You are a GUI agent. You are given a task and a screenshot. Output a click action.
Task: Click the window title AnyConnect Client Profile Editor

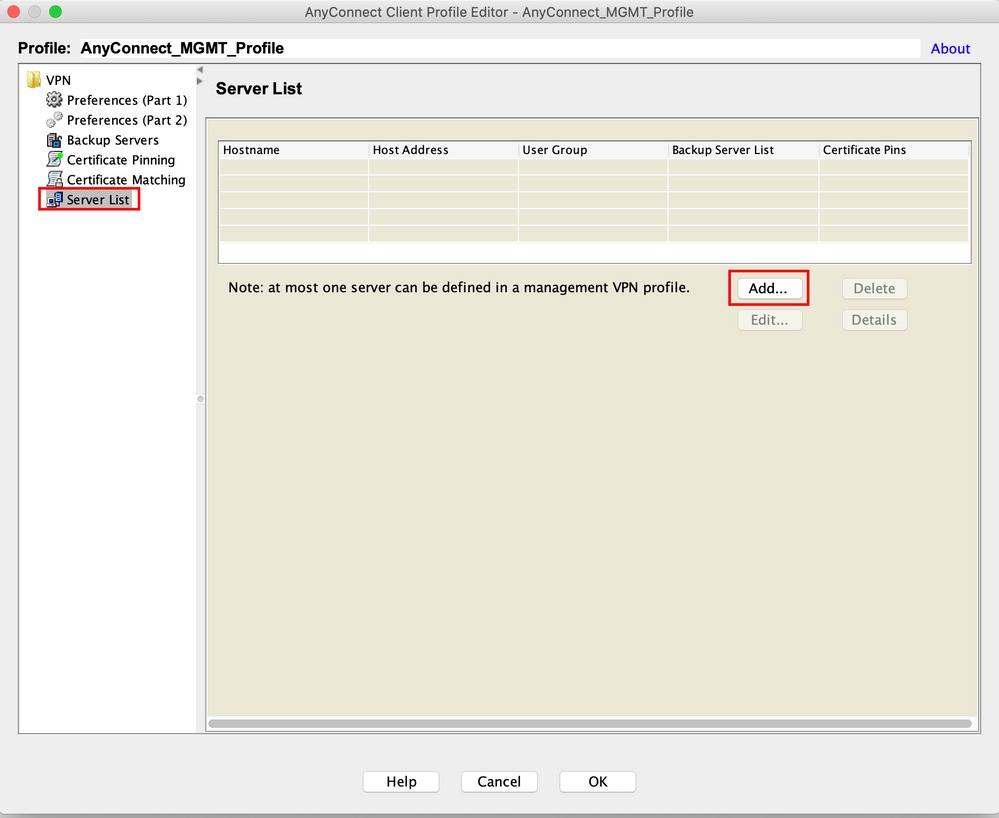[499, 12]
